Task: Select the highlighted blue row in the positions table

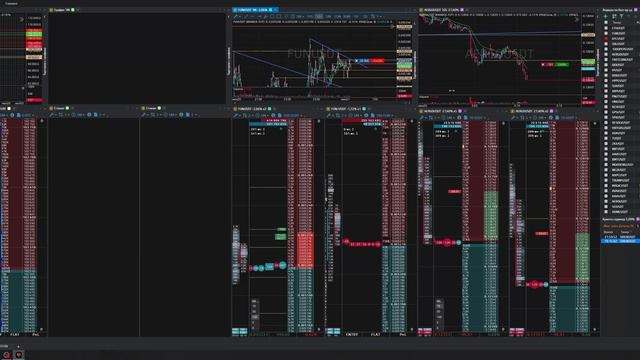Action: pyautogui.click(x=620, y=241)
